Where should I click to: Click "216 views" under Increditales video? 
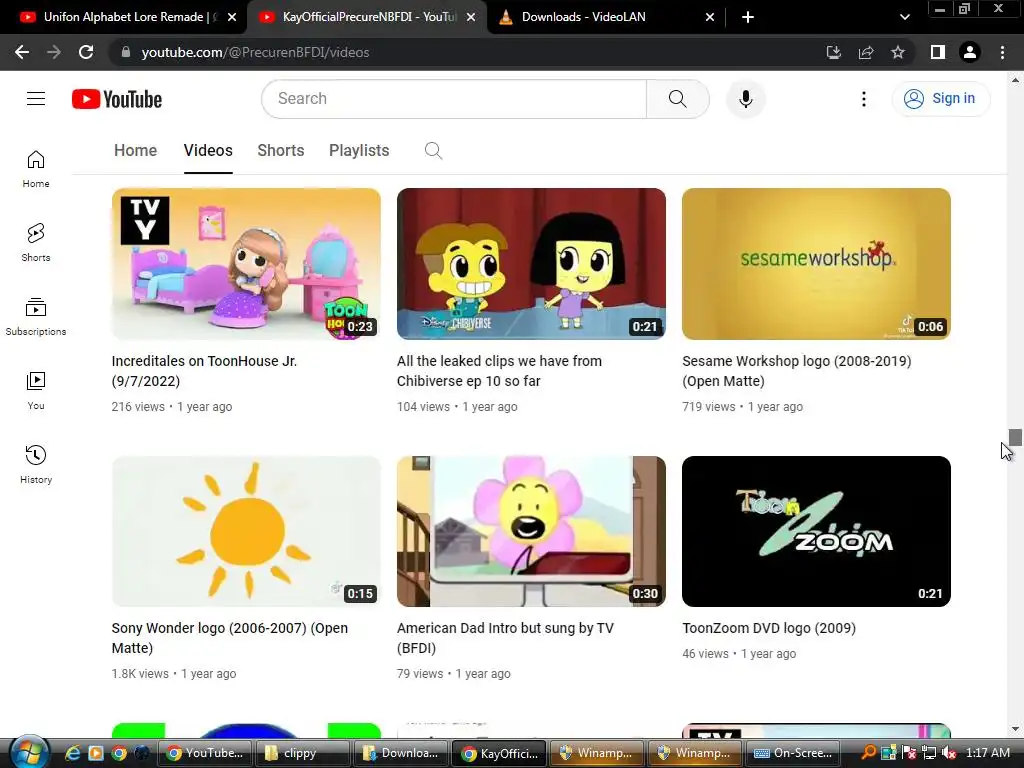[x=138, y=407]
